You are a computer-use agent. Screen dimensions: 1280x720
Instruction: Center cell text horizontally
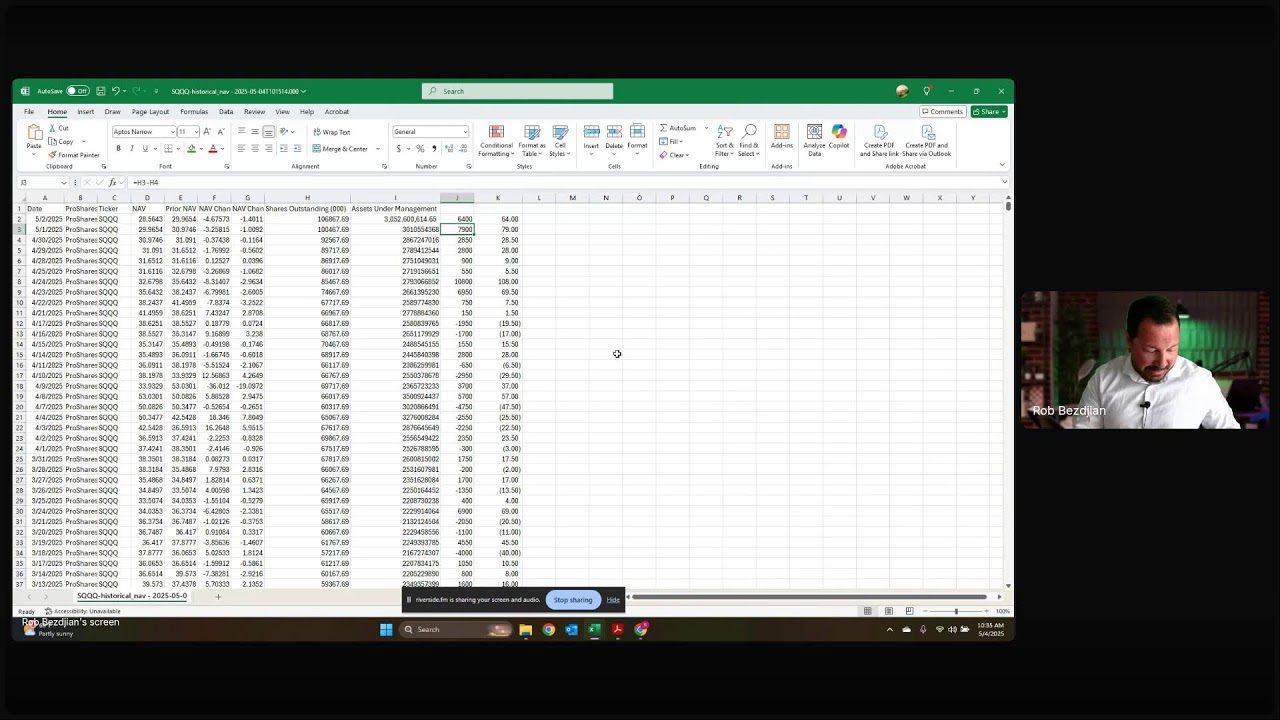click(255, 149)
